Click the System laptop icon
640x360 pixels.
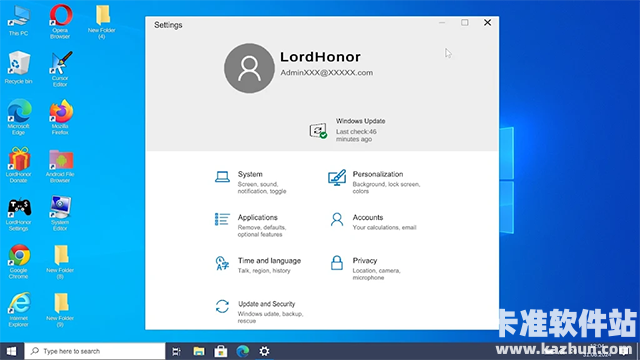[222, 177]
